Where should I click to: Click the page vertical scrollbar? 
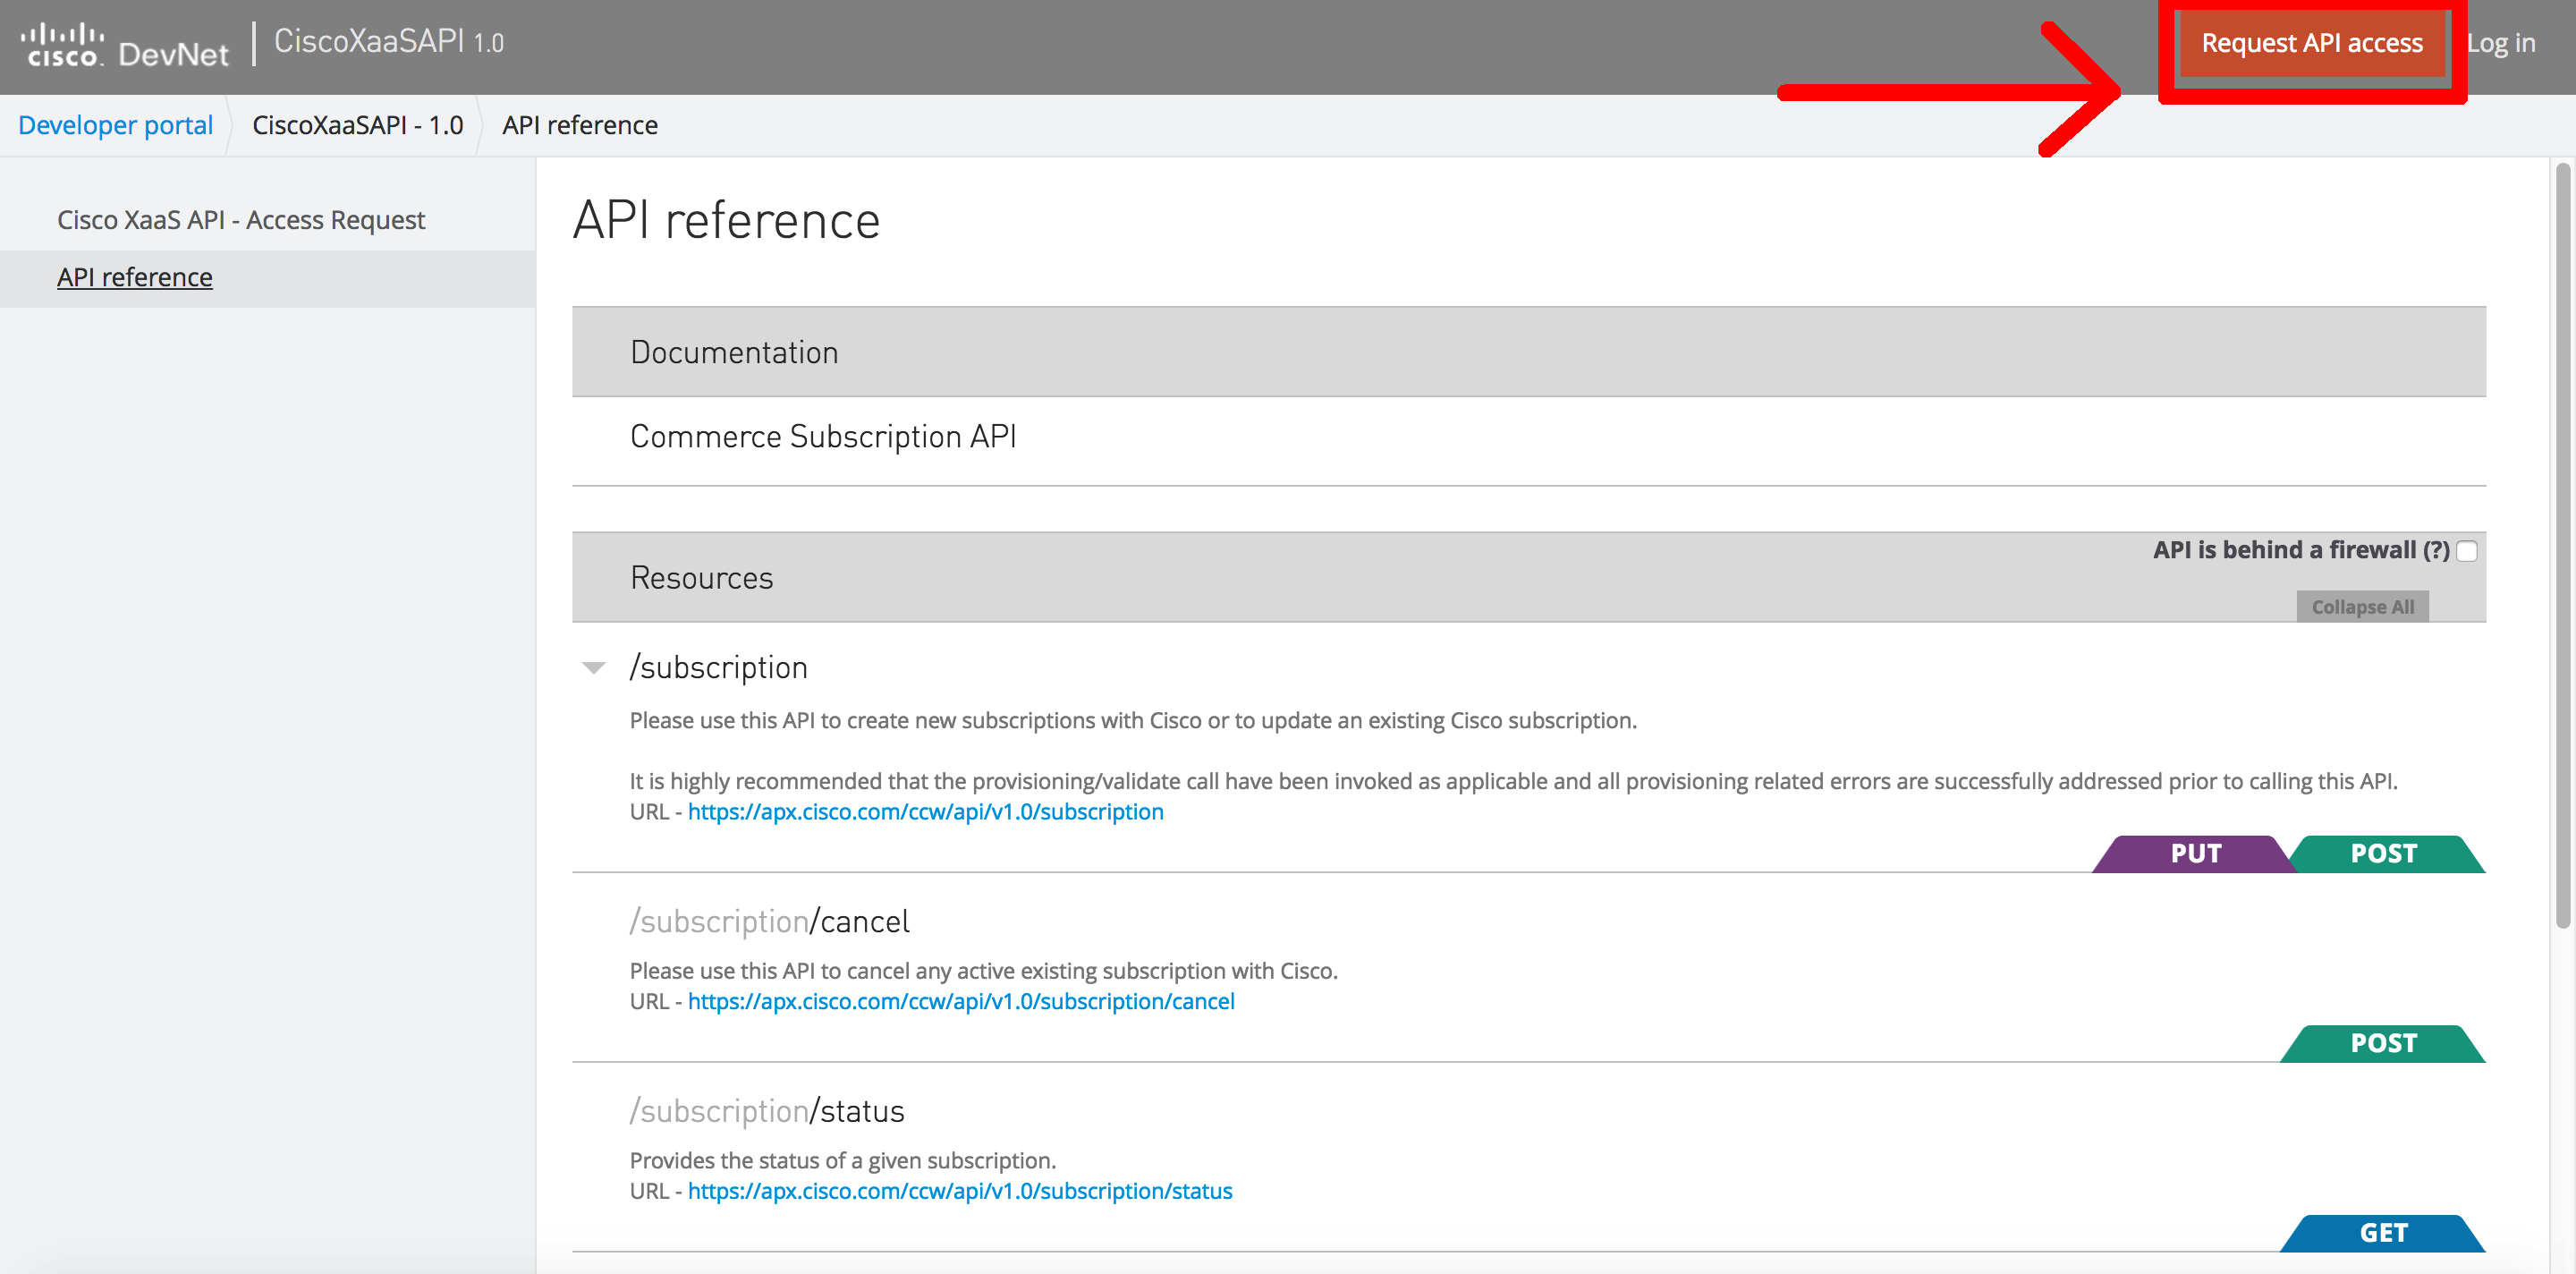(2562, 545)
